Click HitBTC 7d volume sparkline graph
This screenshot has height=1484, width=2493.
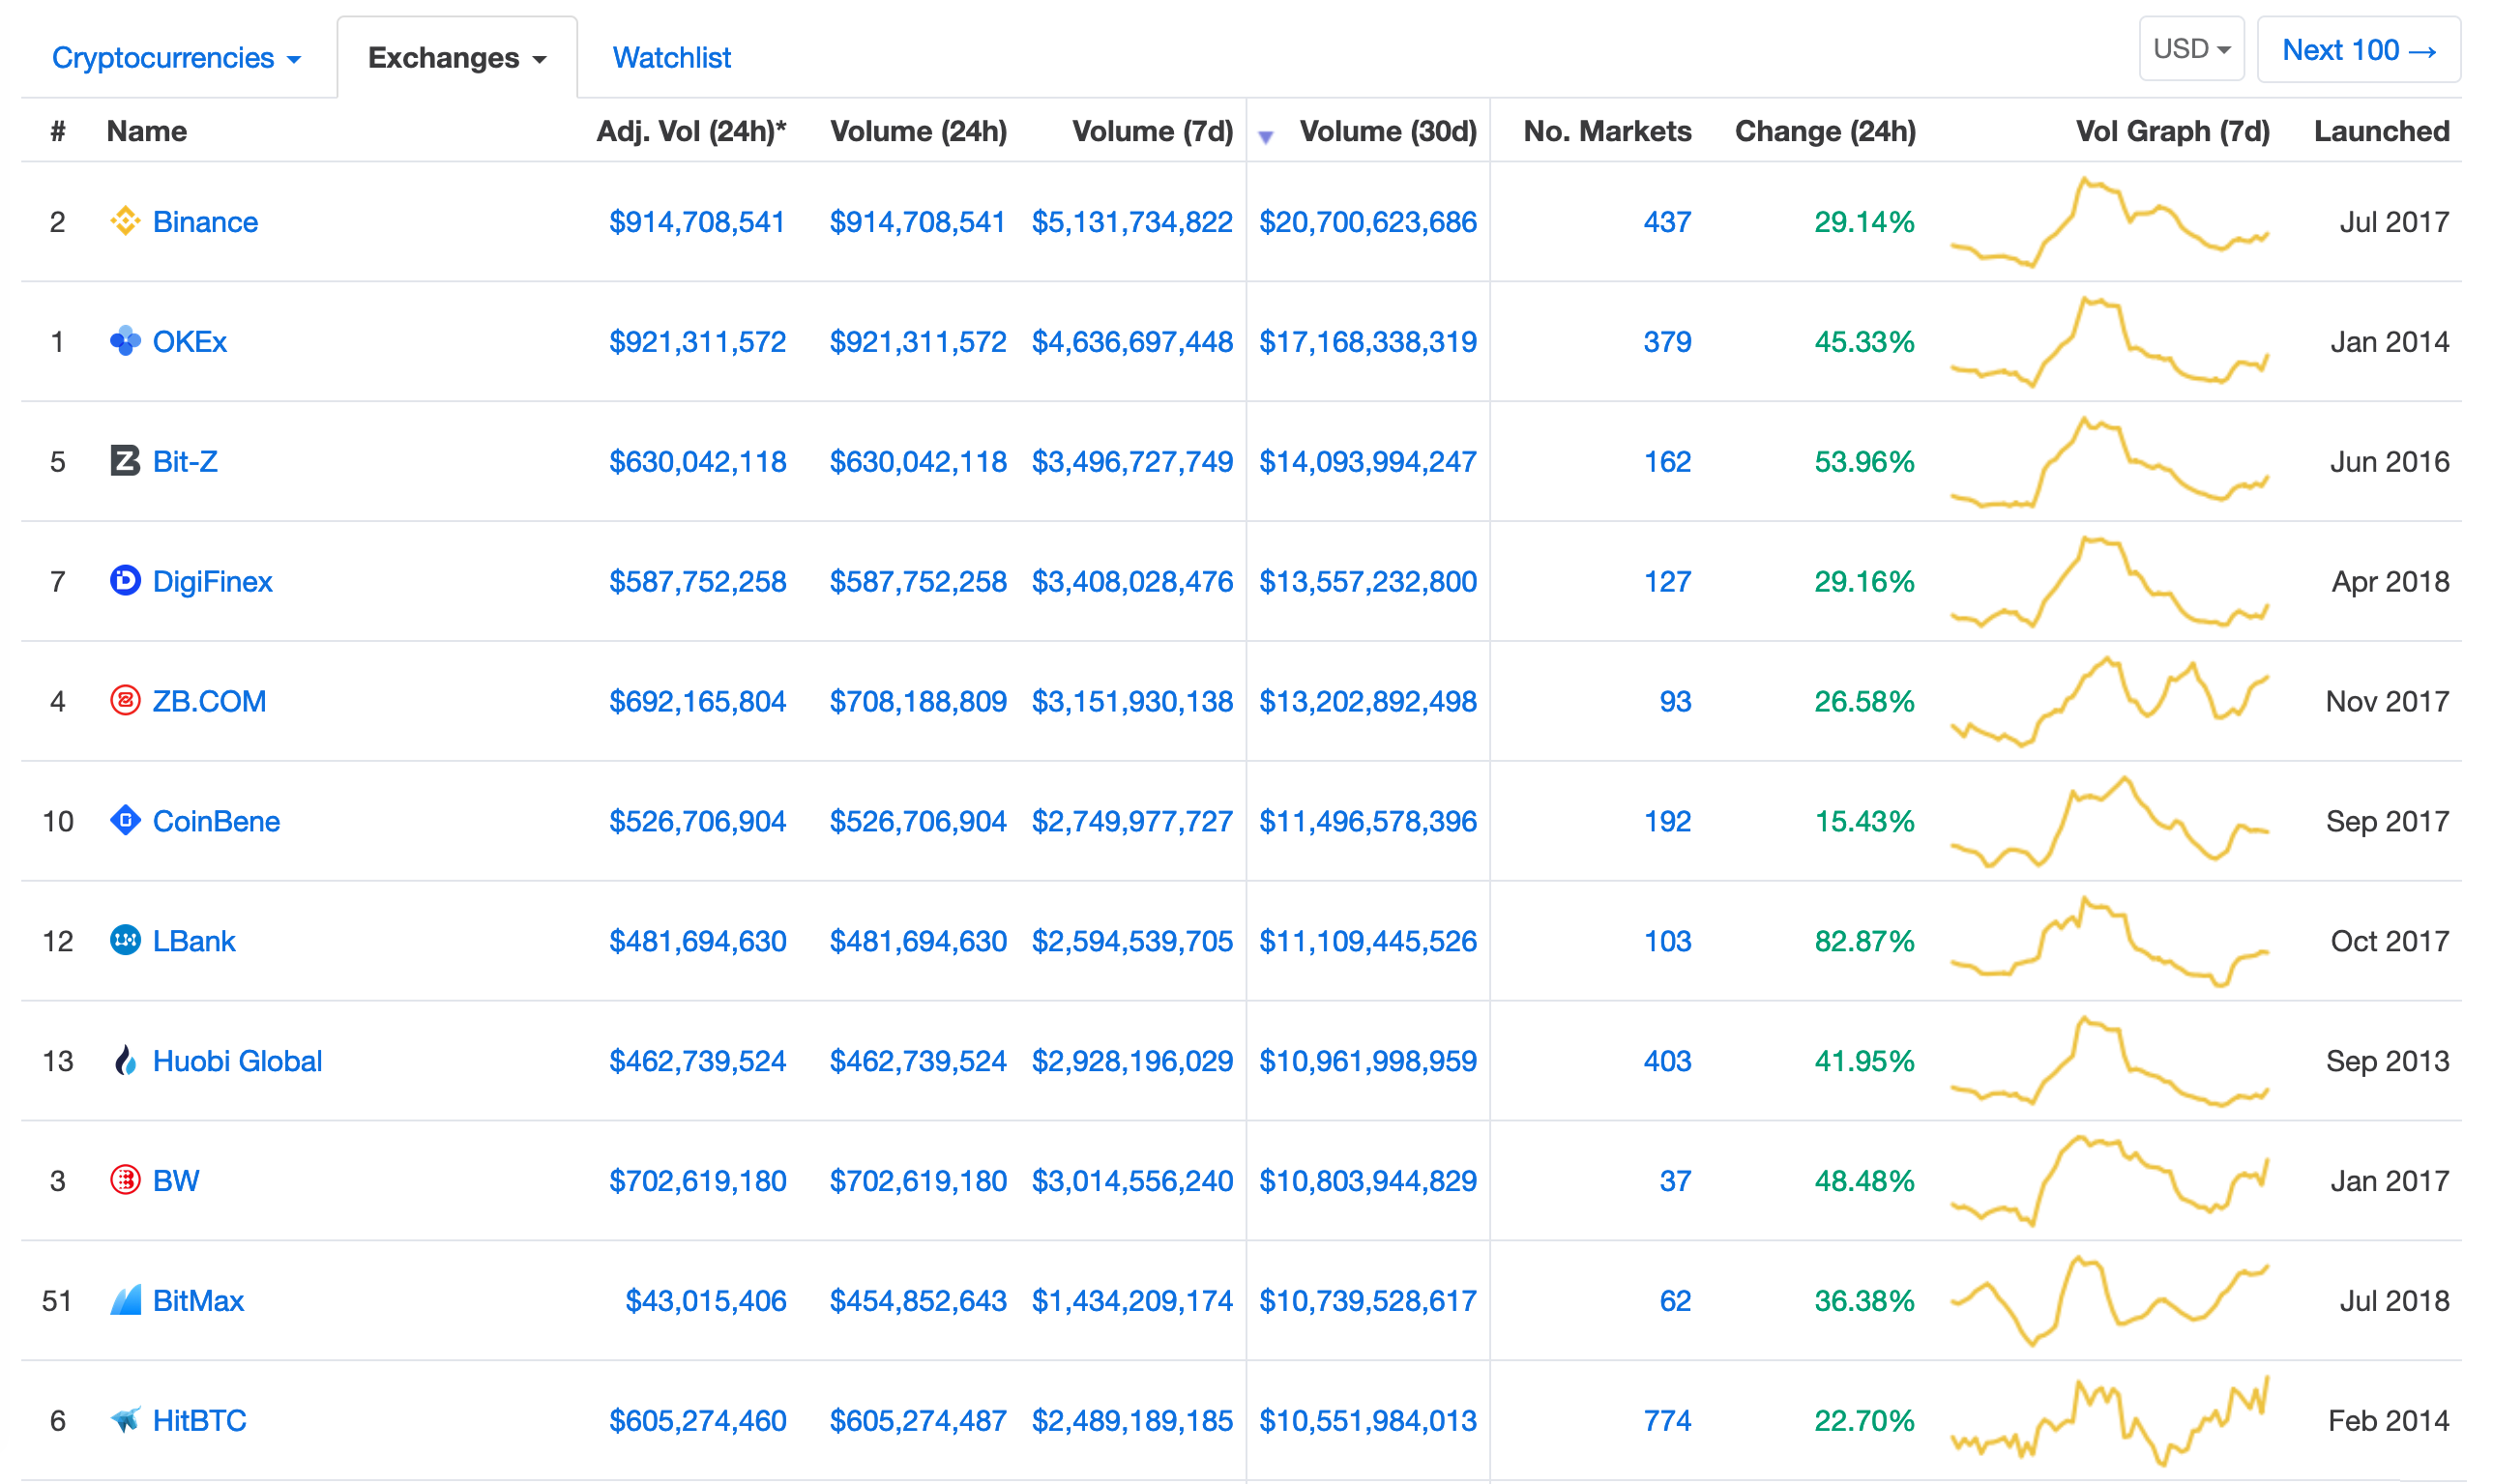[x=2109, y=1422]
